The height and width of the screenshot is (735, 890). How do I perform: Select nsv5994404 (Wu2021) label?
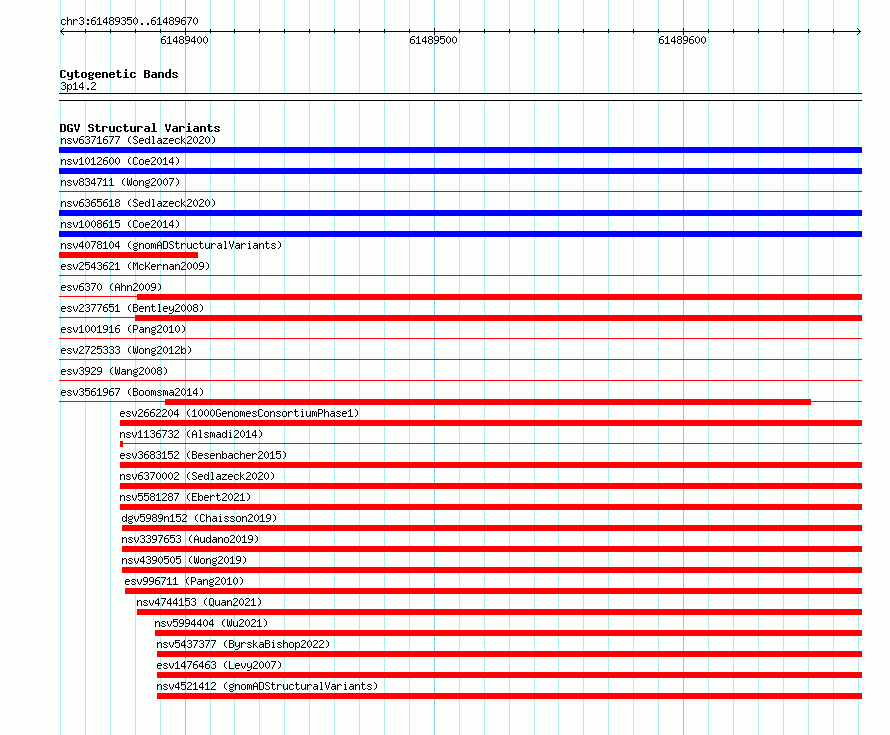click(x=211, y=623)
